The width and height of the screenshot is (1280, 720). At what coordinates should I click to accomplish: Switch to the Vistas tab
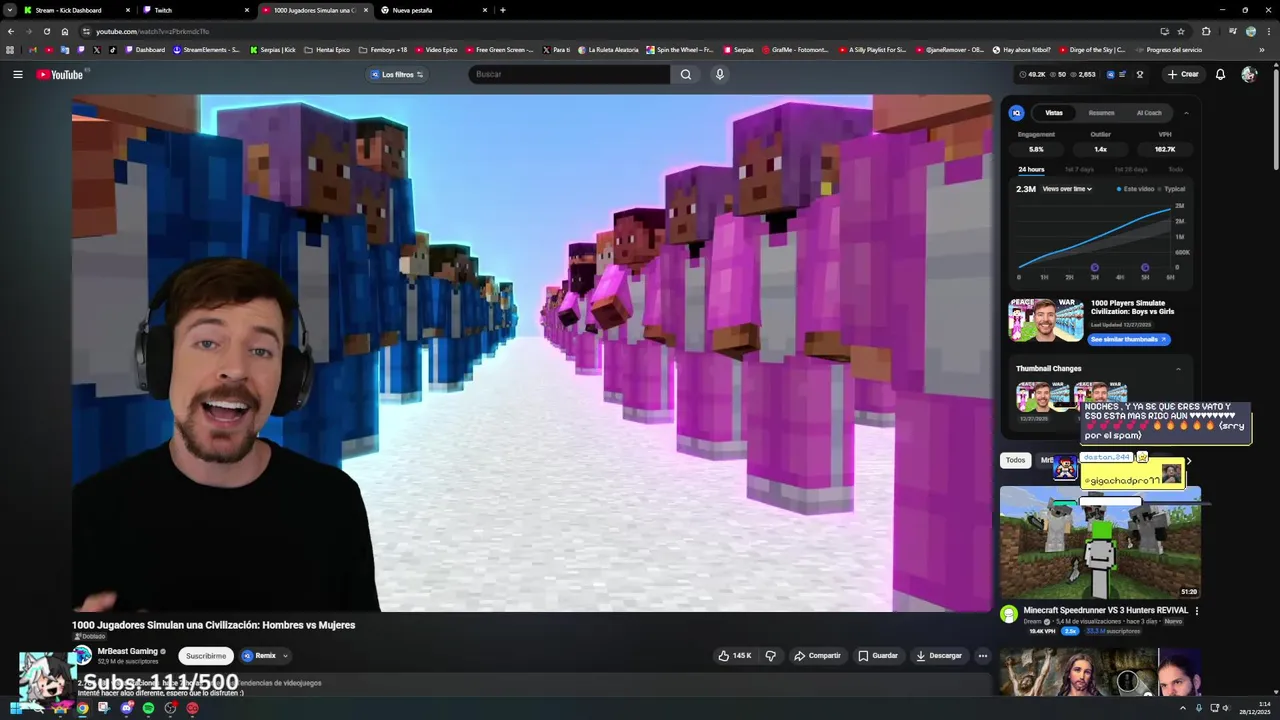pos(1054,113)
